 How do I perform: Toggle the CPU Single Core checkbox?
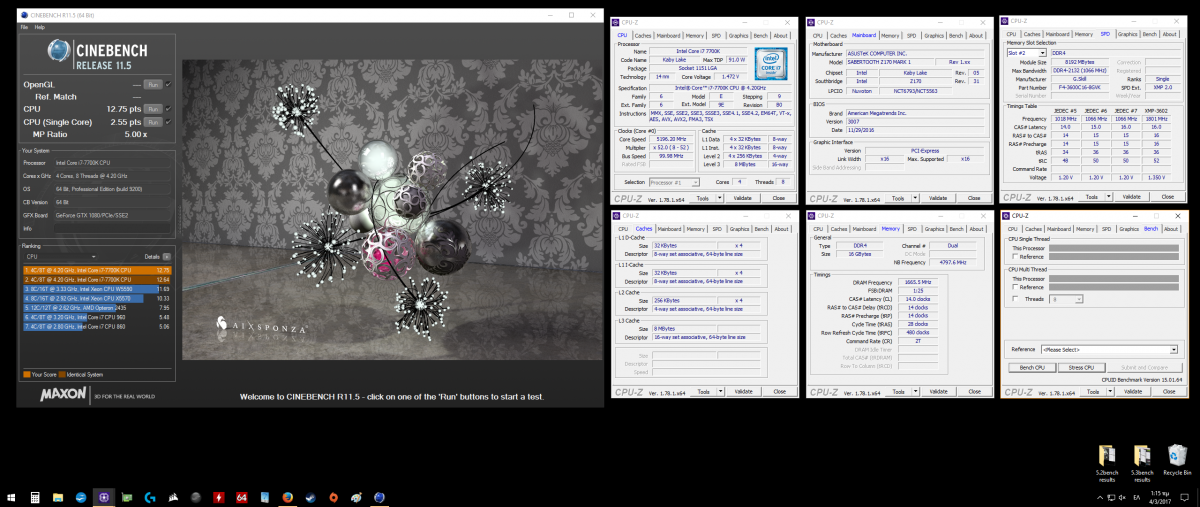coord(168,121)
